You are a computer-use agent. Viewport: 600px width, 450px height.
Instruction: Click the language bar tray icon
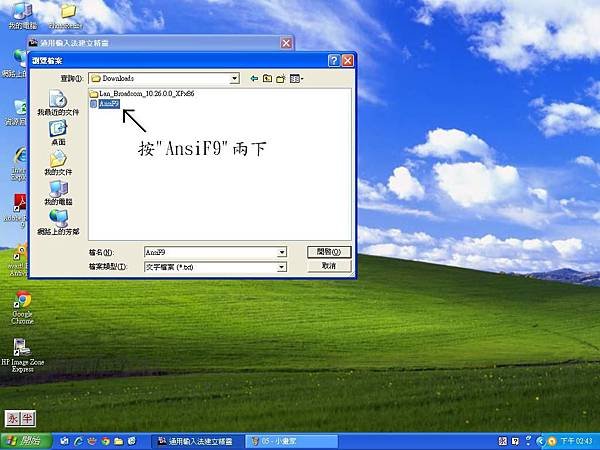tap(502, 441)
